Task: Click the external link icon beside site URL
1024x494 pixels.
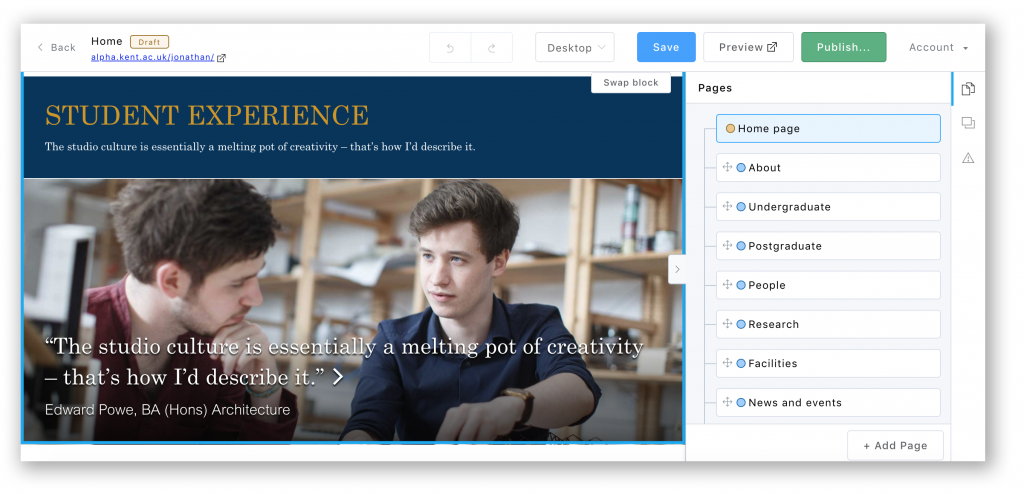Action: coord(222,58)
